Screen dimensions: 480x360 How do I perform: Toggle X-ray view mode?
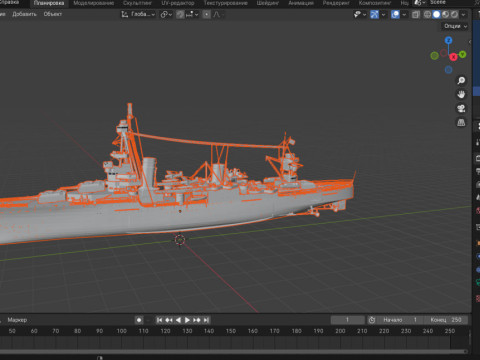416,14
